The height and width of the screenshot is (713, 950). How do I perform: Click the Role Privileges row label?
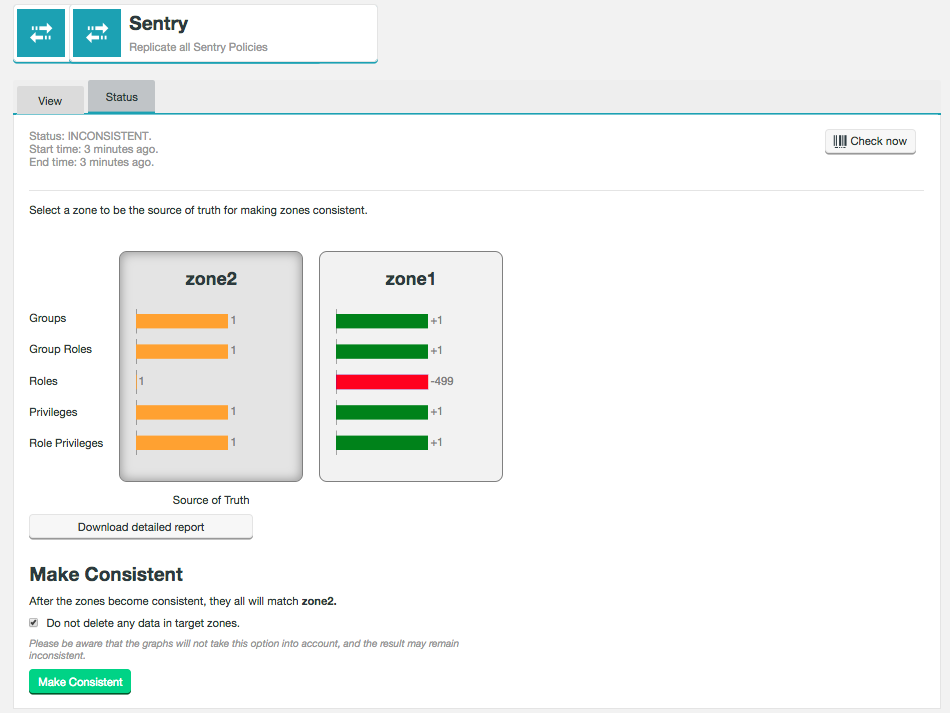66,443
